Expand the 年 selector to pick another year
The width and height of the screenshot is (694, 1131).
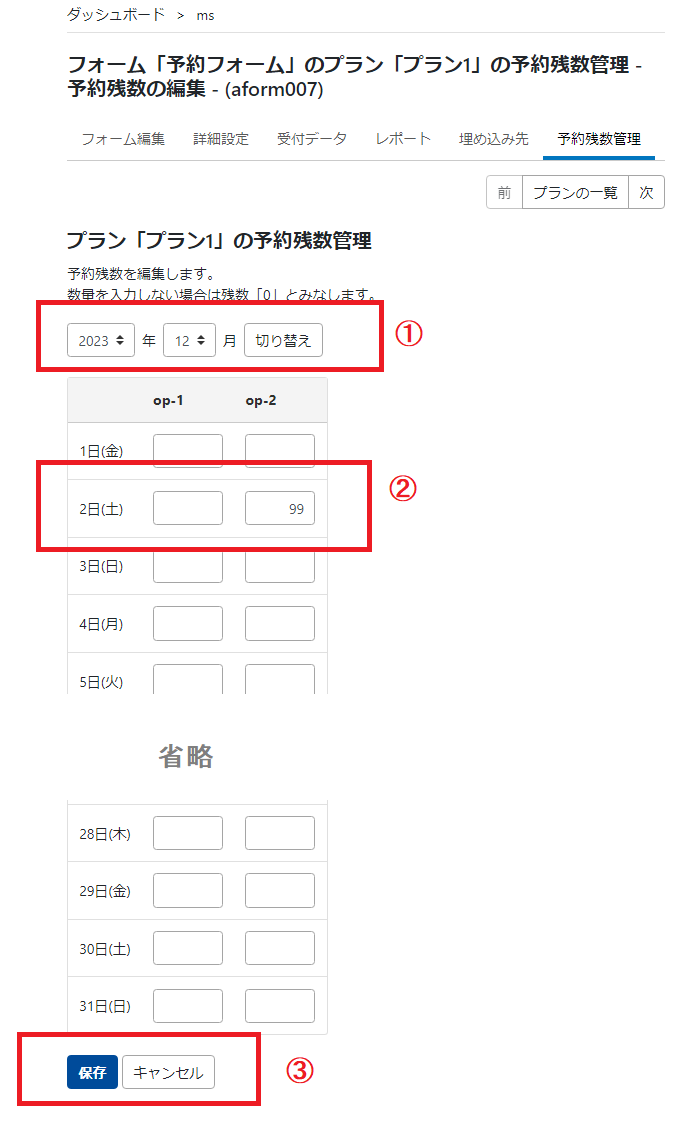coord(100,340)
